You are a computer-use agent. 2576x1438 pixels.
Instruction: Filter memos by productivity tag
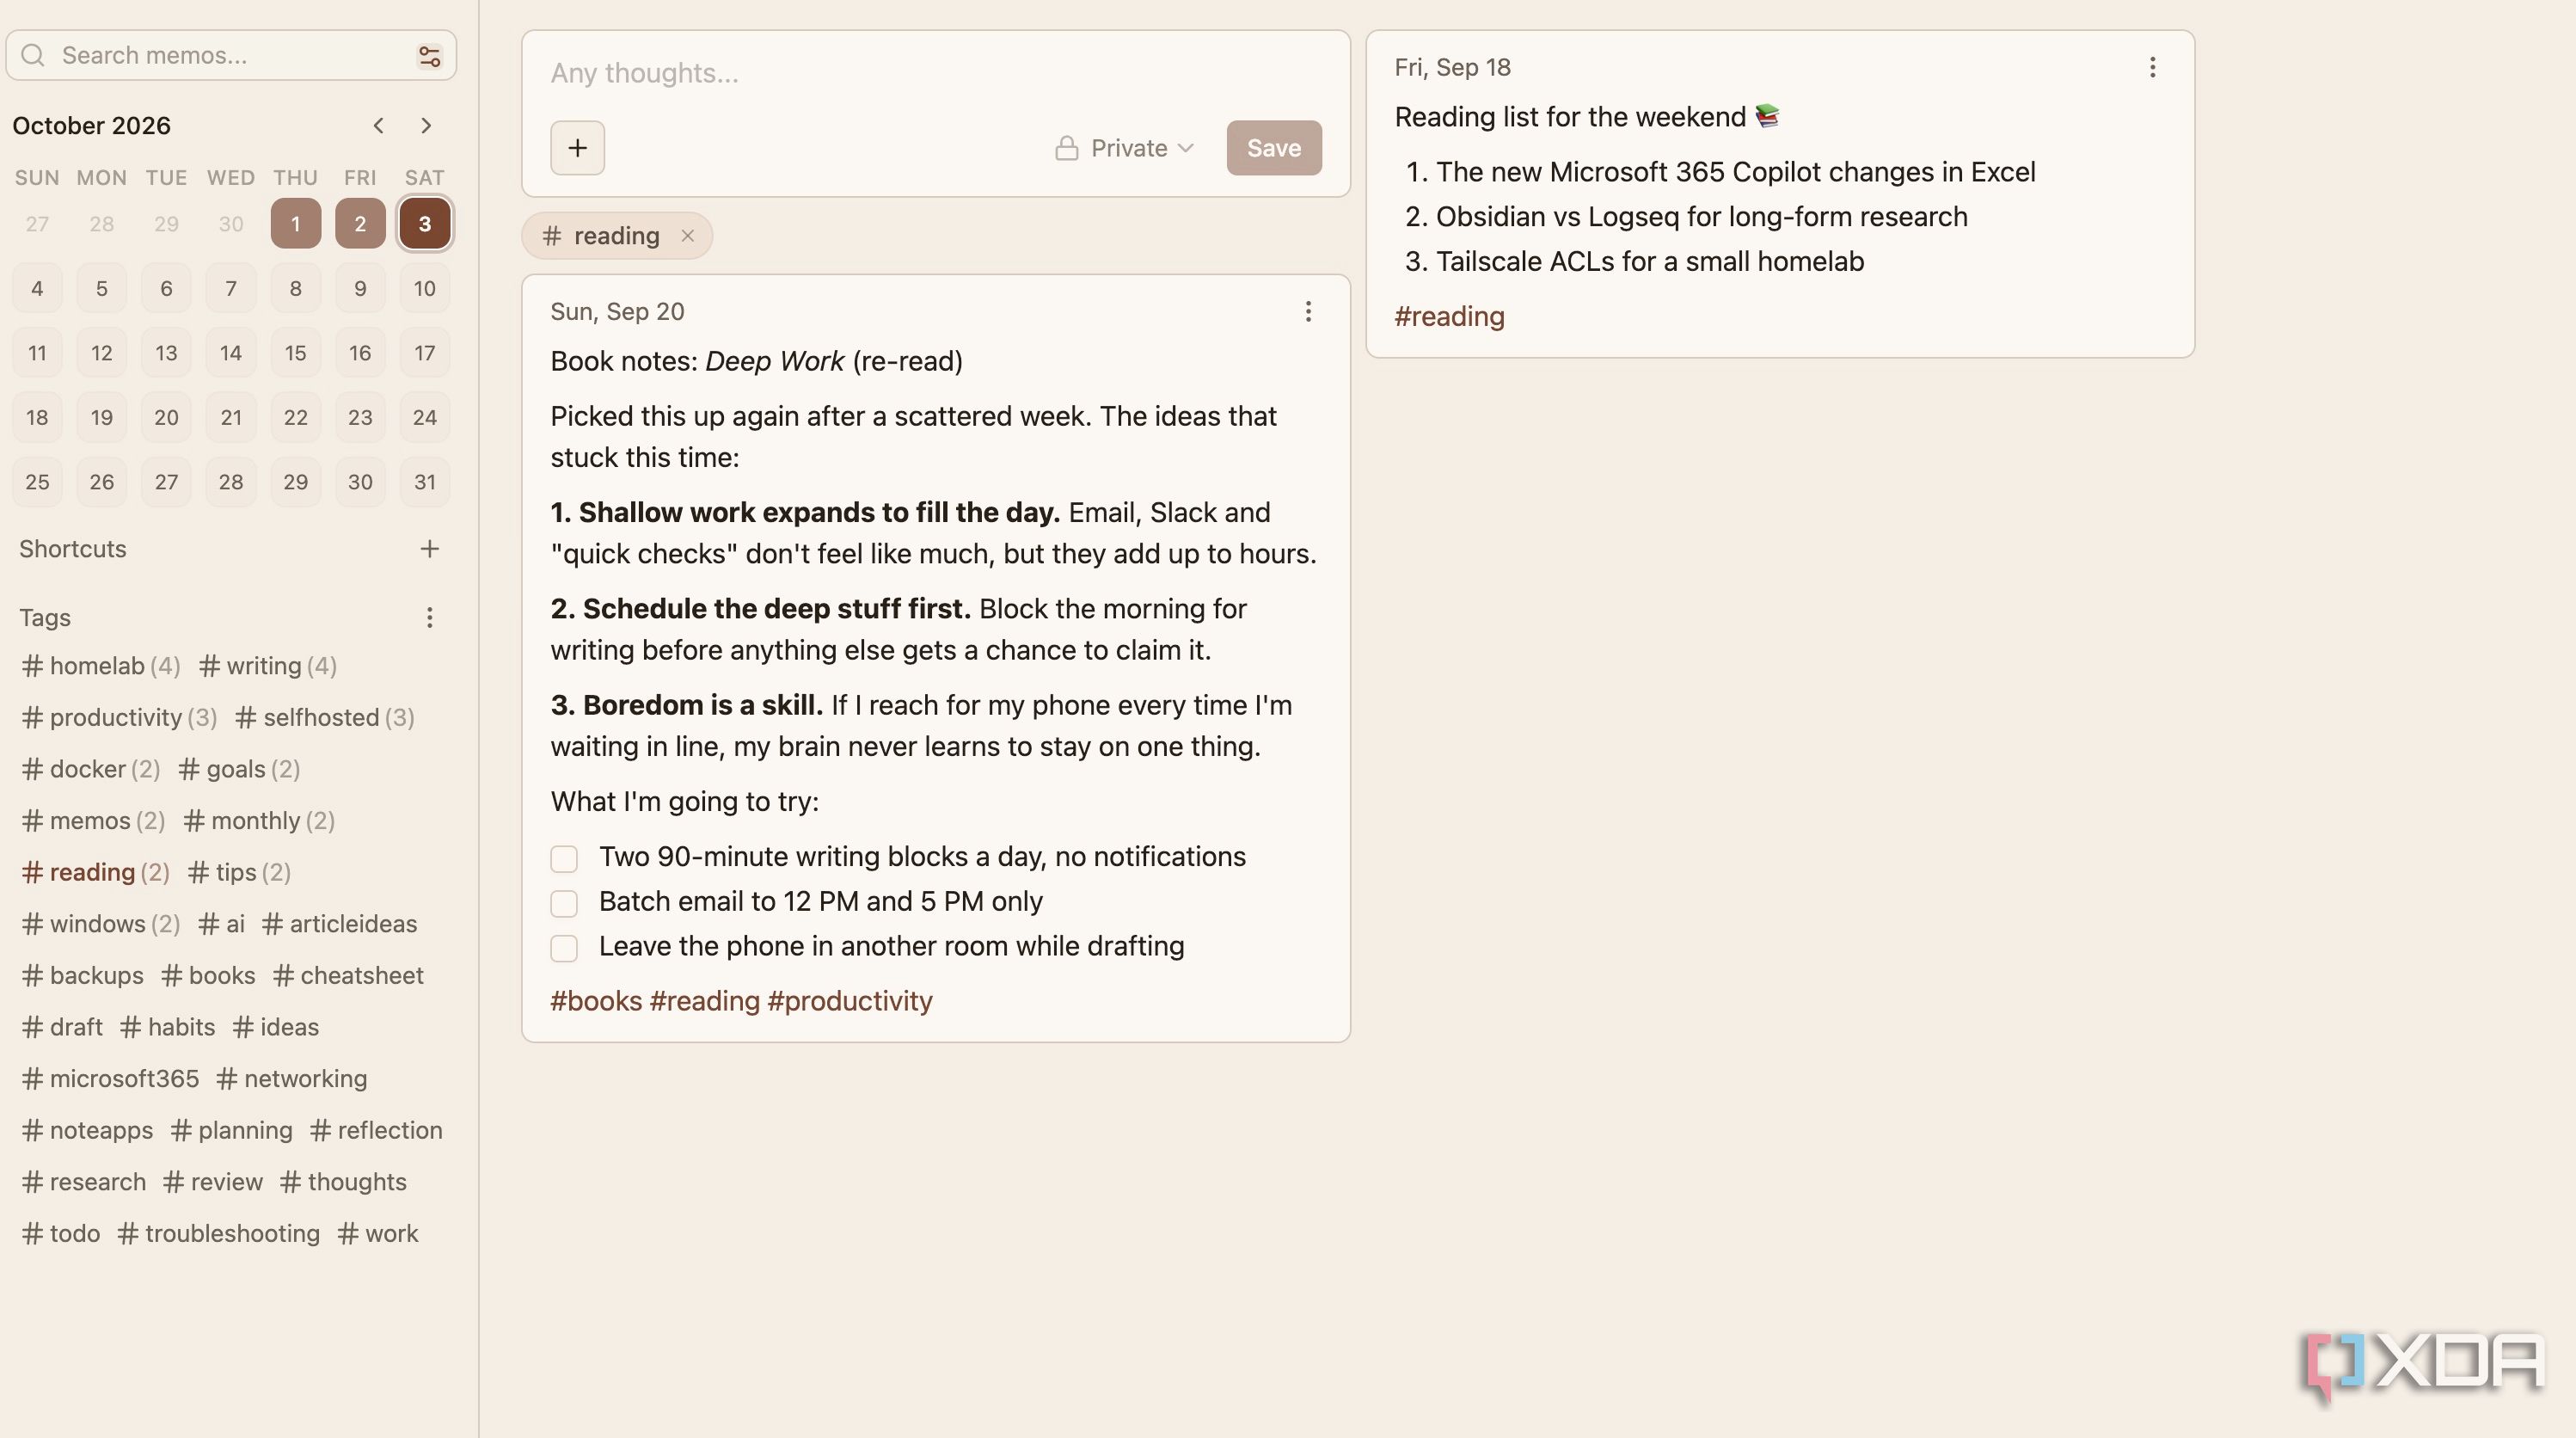pyautogui.click(x=119, y=718)
